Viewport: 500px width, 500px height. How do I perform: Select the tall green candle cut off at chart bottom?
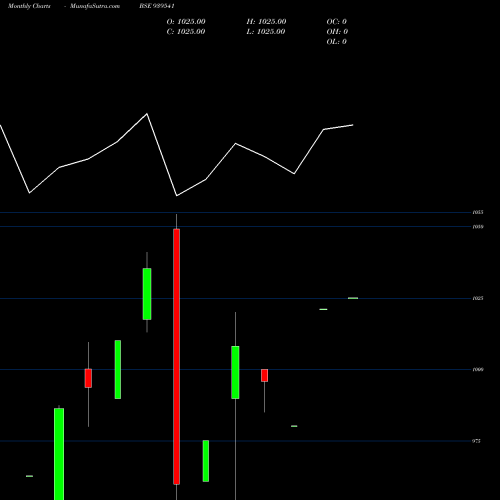tap(59, 454)
